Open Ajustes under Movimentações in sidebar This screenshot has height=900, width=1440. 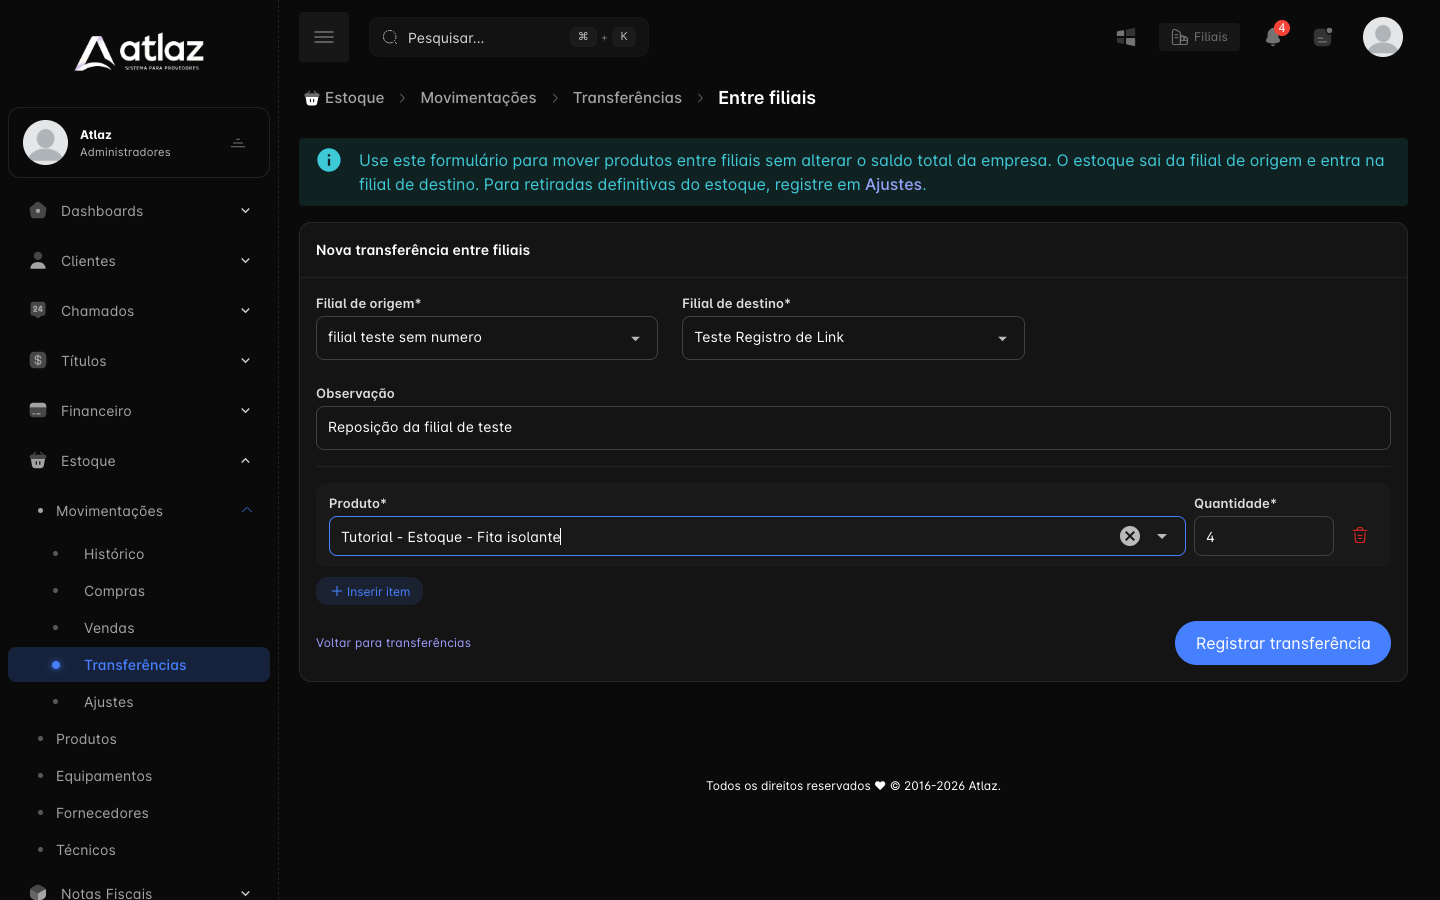point(109,702)
